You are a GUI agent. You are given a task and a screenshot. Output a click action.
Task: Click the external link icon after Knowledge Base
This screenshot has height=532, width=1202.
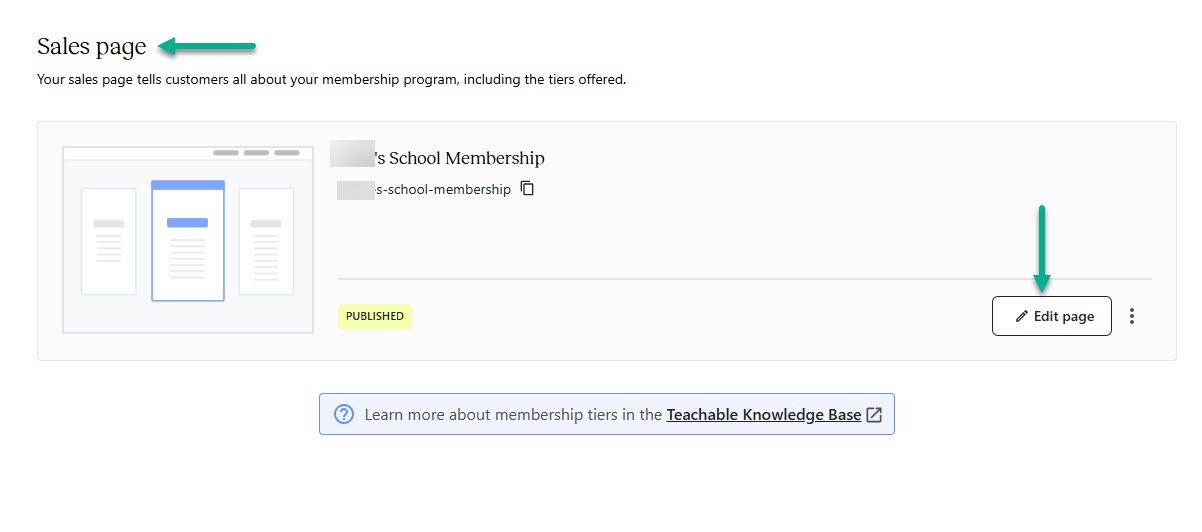pos(874,414)
